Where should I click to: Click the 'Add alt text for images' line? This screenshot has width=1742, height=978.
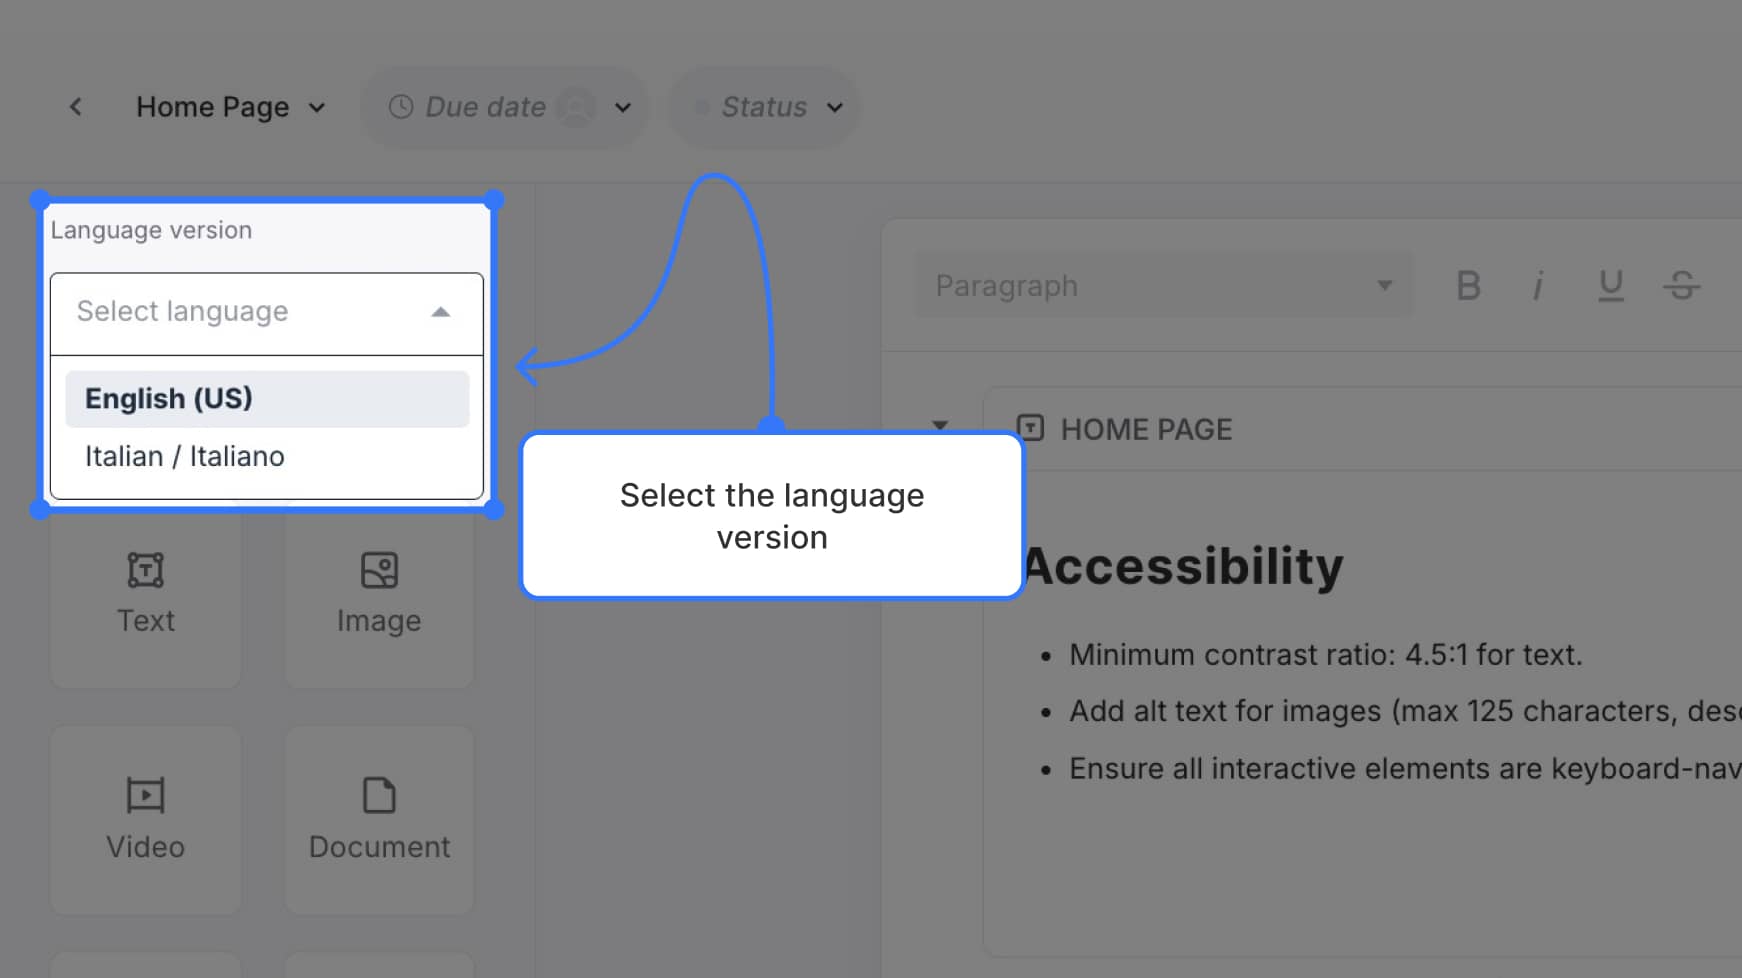1405,711
